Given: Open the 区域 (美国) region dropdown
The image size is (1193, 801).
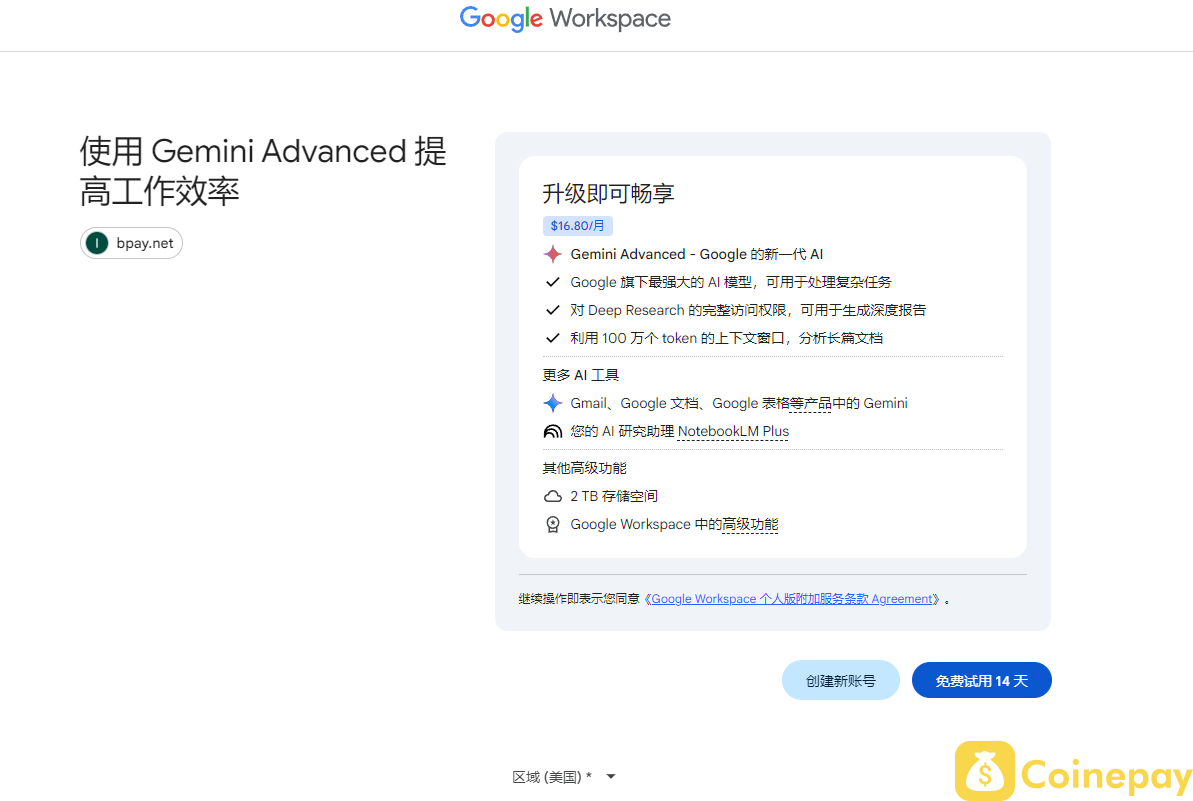Looking at the screenshot, I should pos(564,777).
